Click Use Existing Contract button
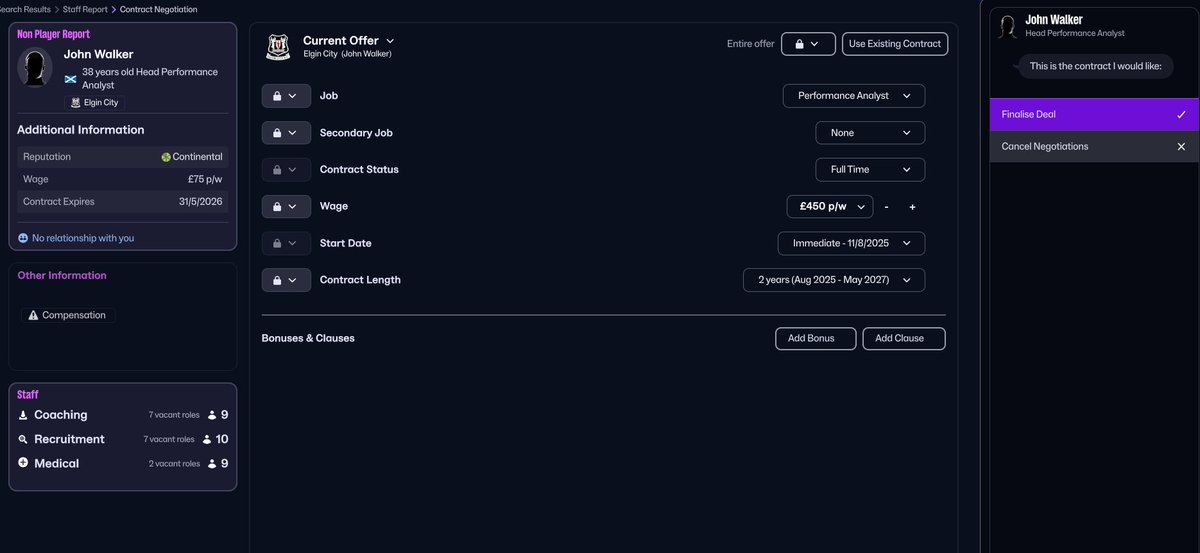Viewport: 1200px width, 553px height. 895,44
